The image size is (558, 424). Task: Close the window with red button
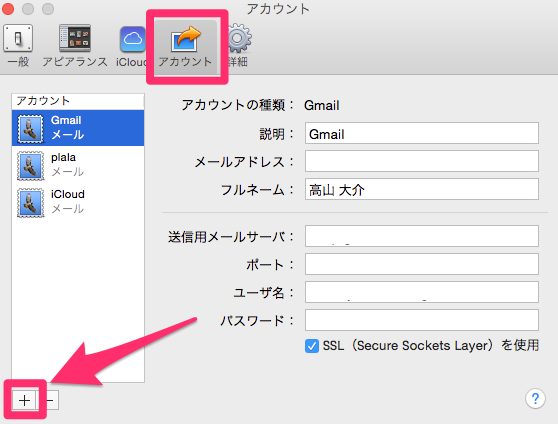pyautogui.click(x=8, y=9)
